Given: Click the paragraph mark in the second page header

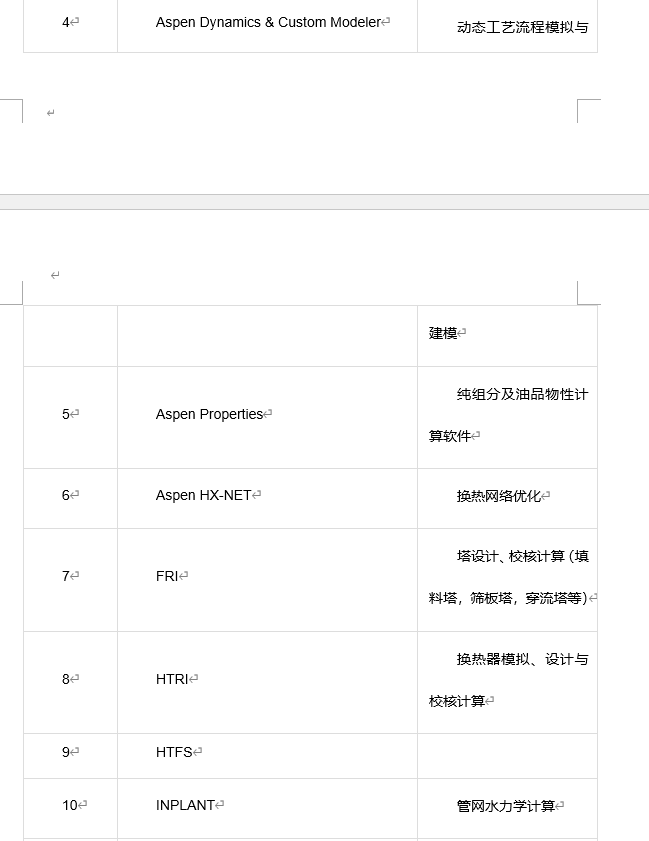Looking at the screenshot, I should (x=55, y=275).
